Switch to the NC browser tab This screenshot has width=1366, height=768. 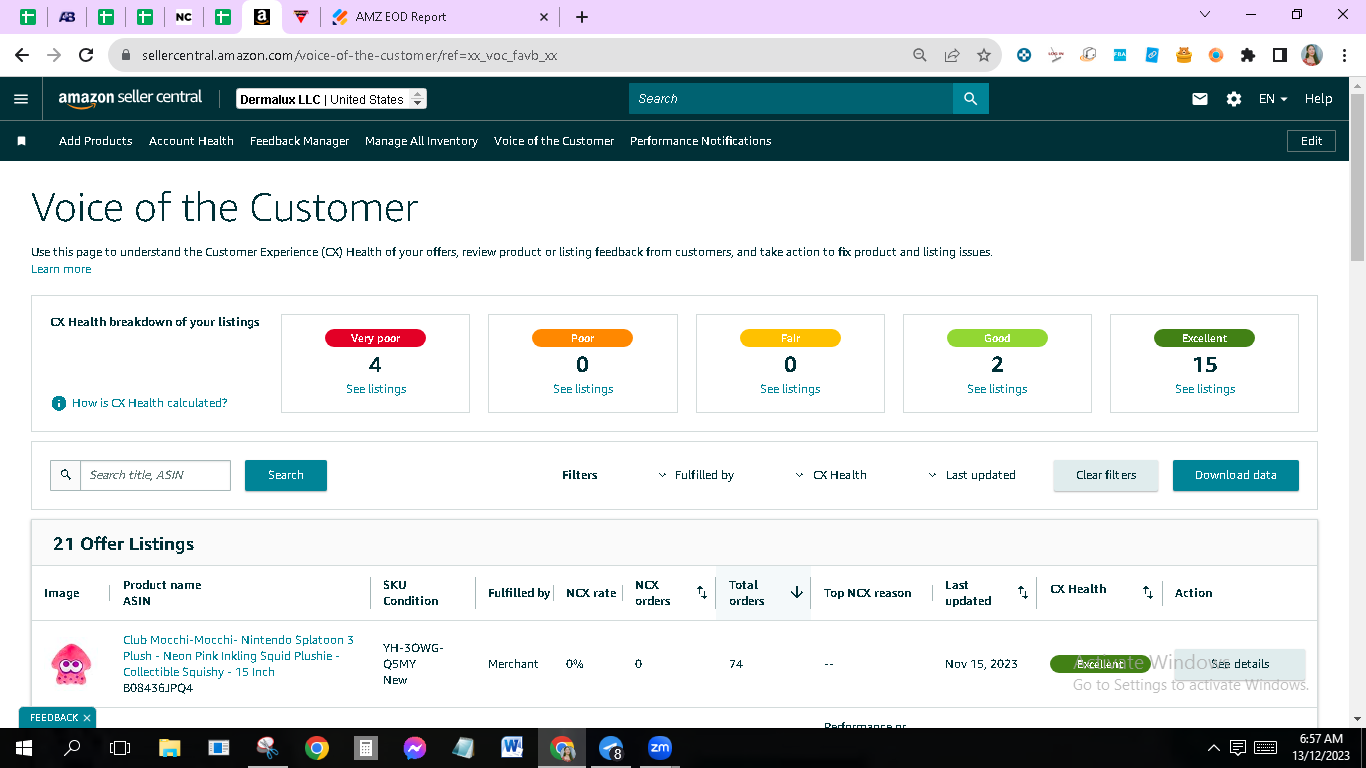(183, 17)
